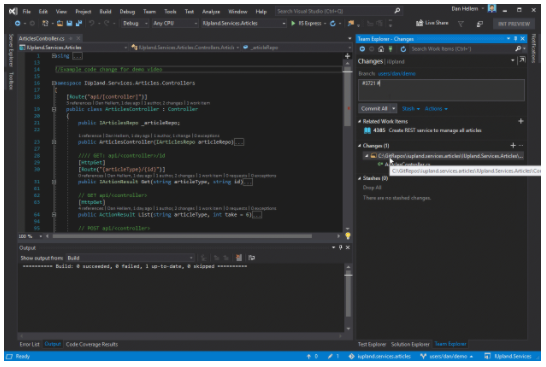546x367 pixels.
Task: Click the green Manage Connections plug icon
Action: pyautogui.click(x=391, y=49)
